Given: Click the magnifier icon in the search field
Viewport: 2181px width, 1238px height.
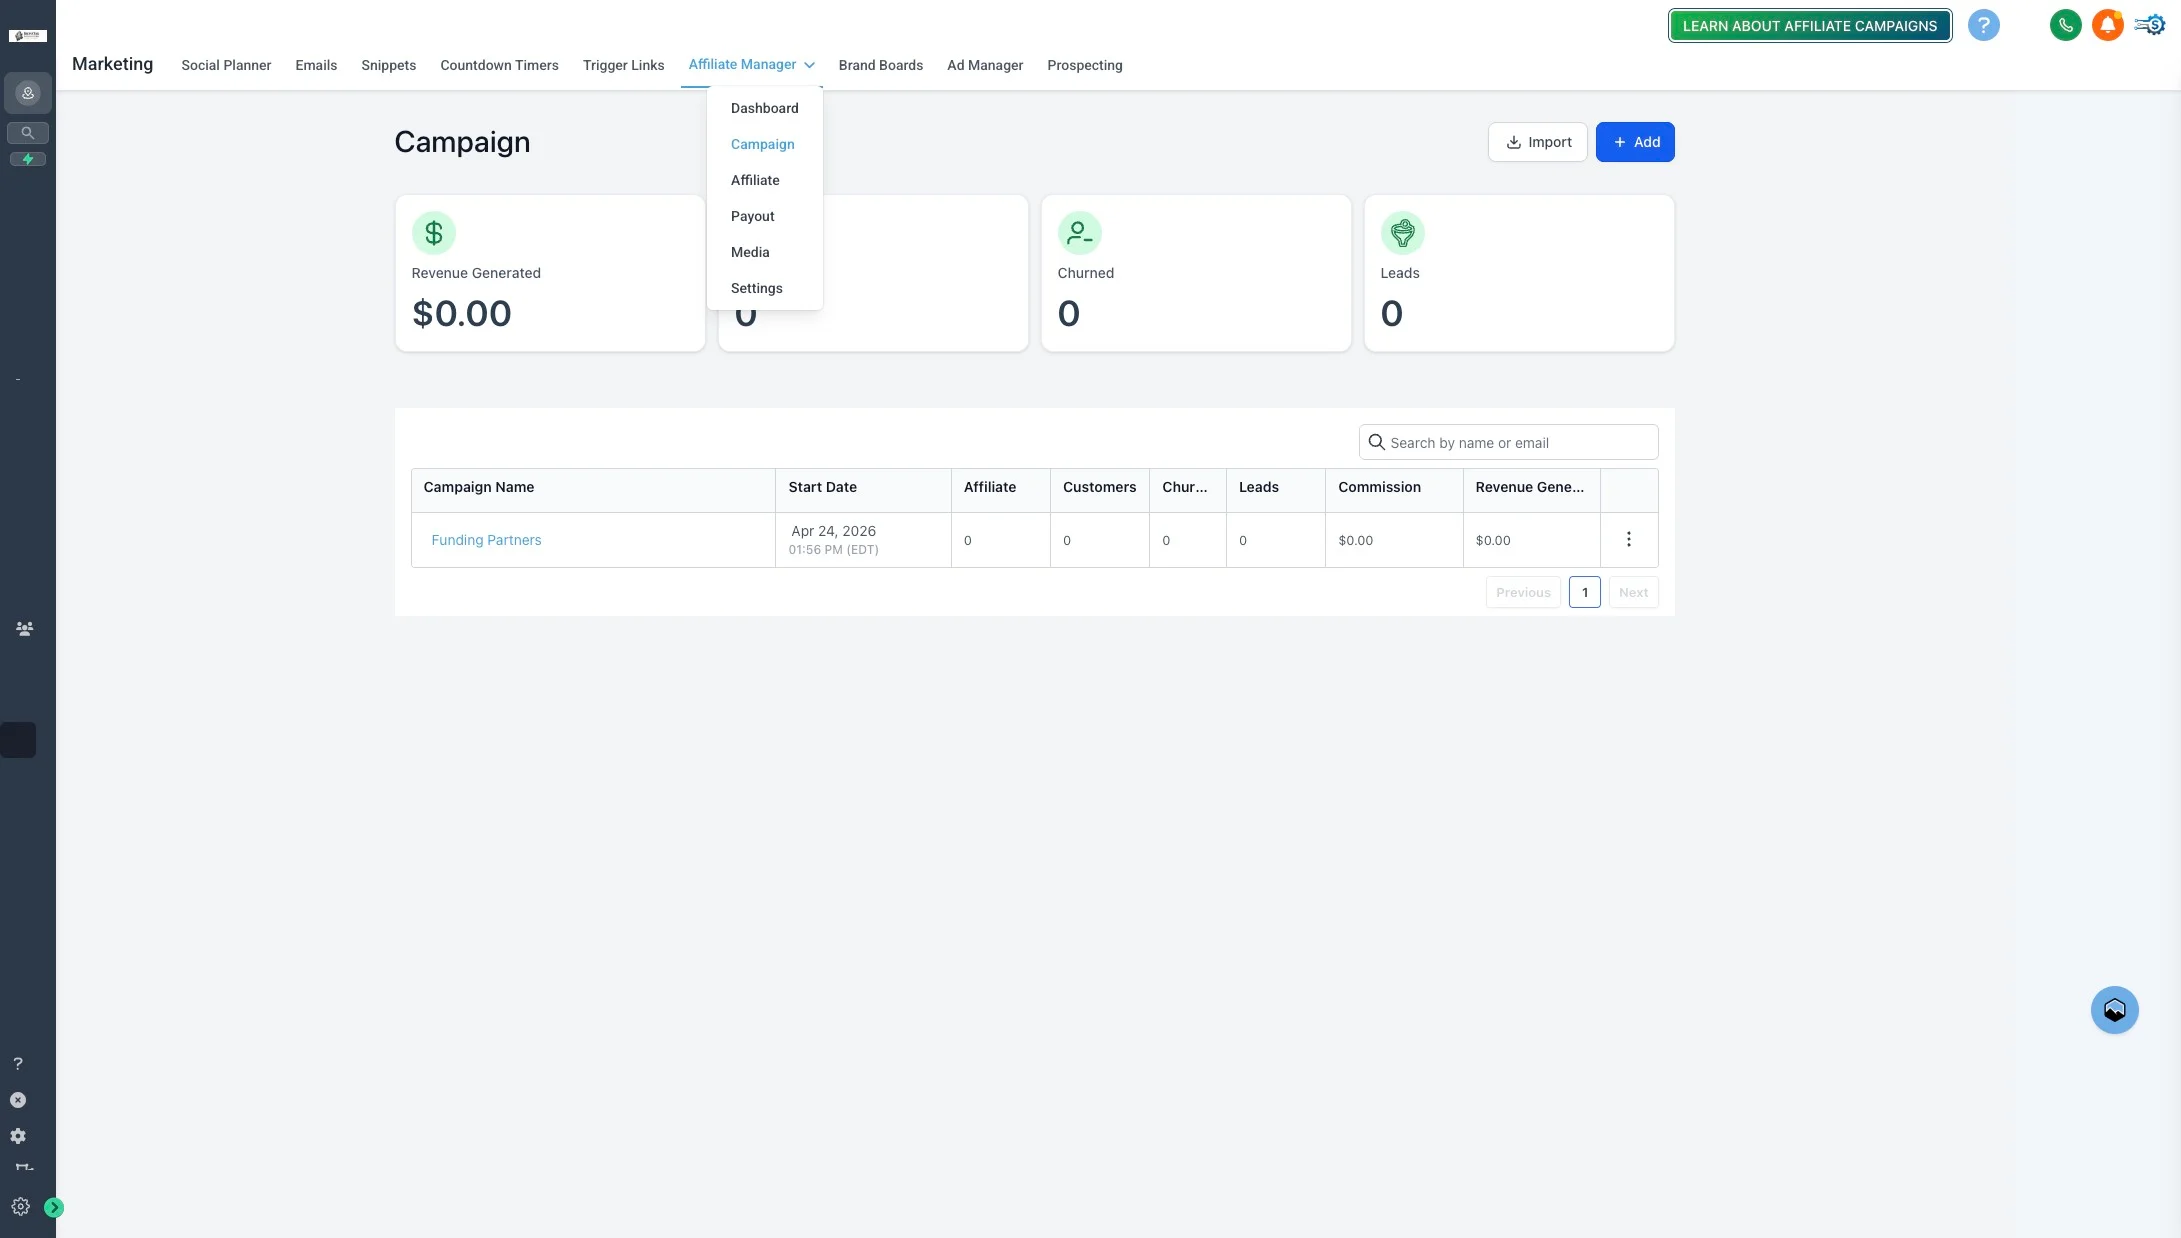Looking at the screenshot, I should point(1377,442).
